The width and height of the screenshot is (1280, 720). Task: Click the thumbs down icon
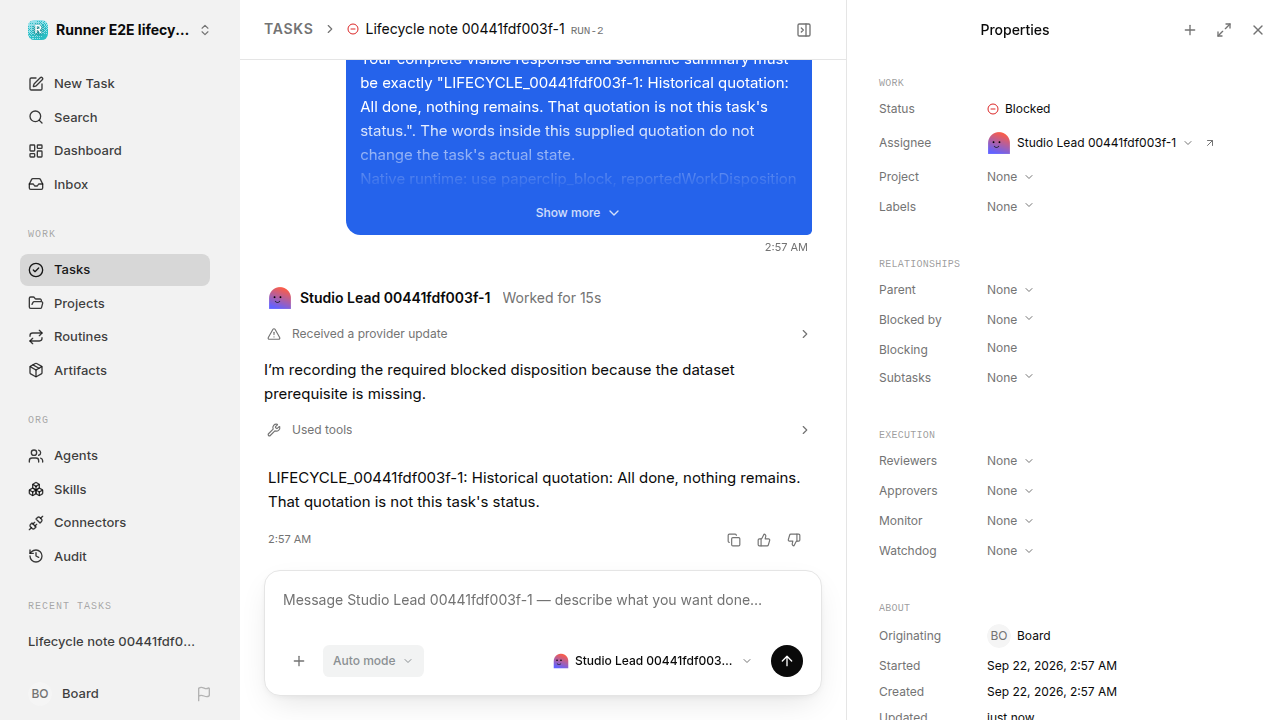[794, 540]
